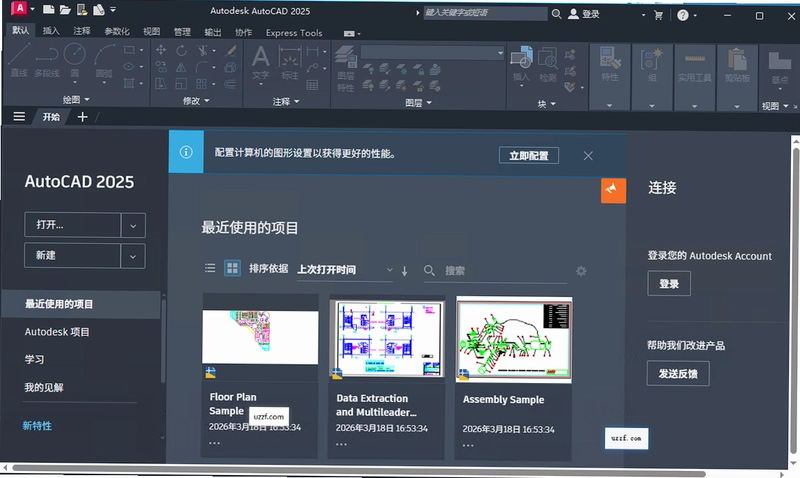Click the 打开... button
Screen dimensions: 800x478
pyautogui.click(x=72, y=225)
